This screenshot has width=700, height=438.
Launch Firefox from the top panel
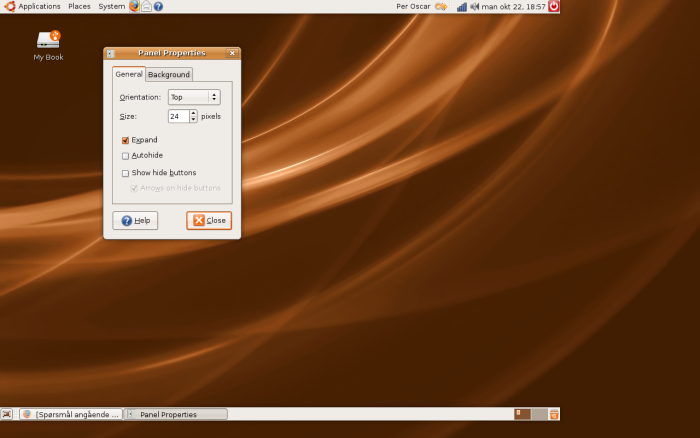134,6
